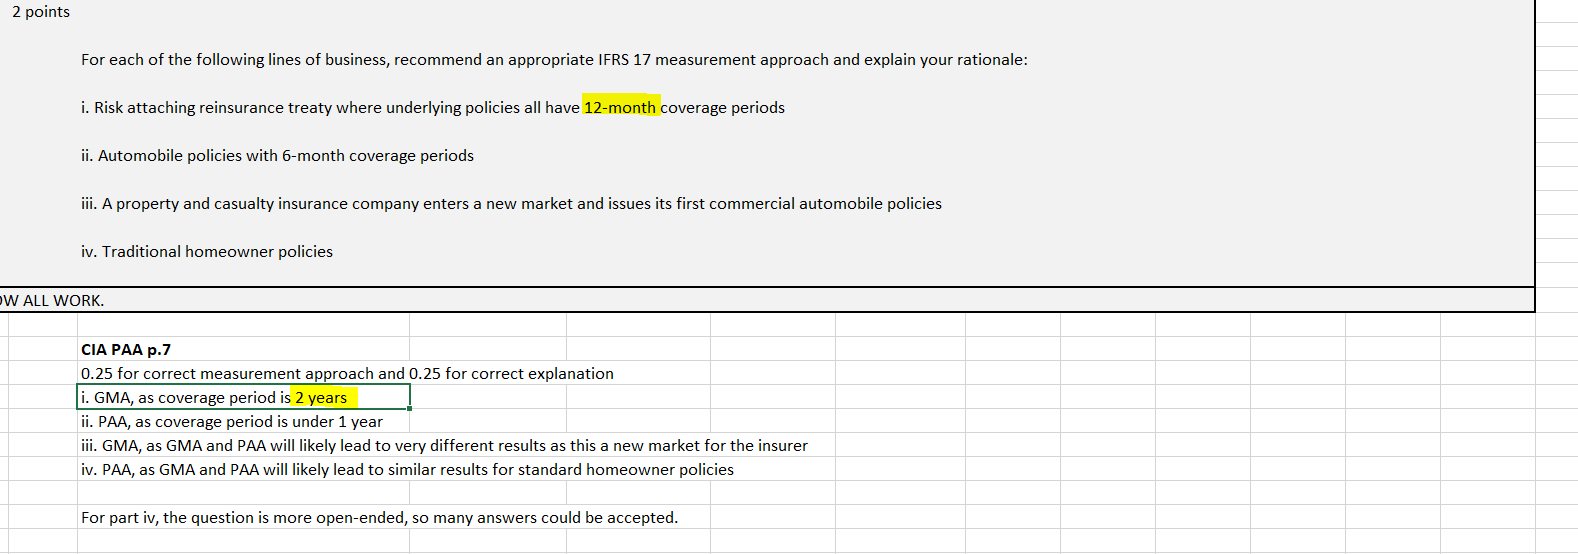Click the "OW ALL WORK." instruction row

pyautogui.click(x=766, y=300)
